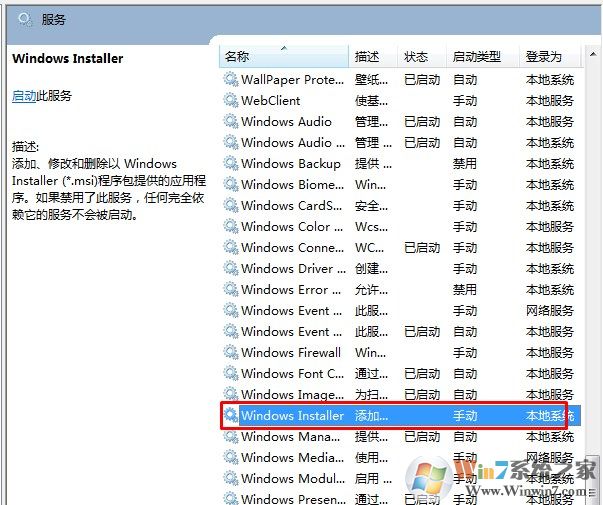Click the 添加... description of Windows Installer
Viewport: 603px width, 505px height.
[371, 415]
